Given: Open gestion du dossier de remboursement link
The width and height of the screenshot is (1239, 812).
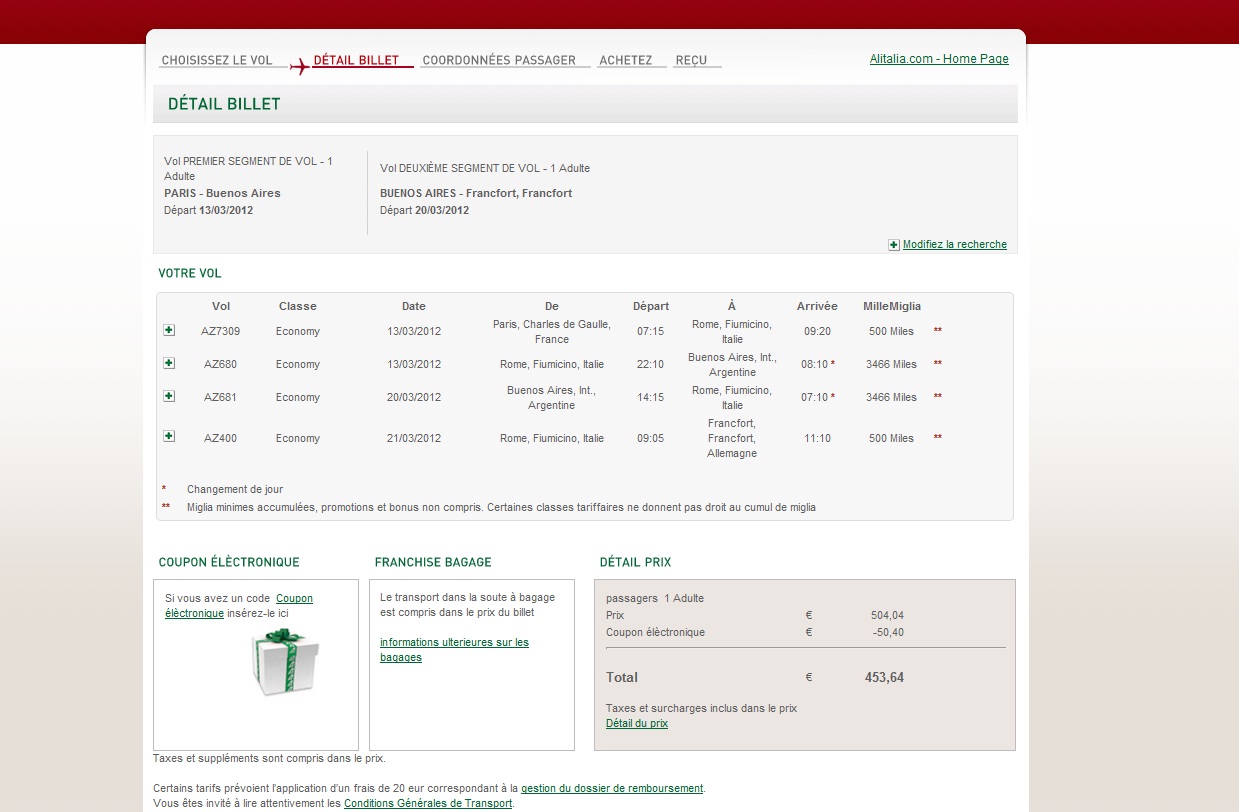Looking at the screenshot, I should [x=612, y=788].
